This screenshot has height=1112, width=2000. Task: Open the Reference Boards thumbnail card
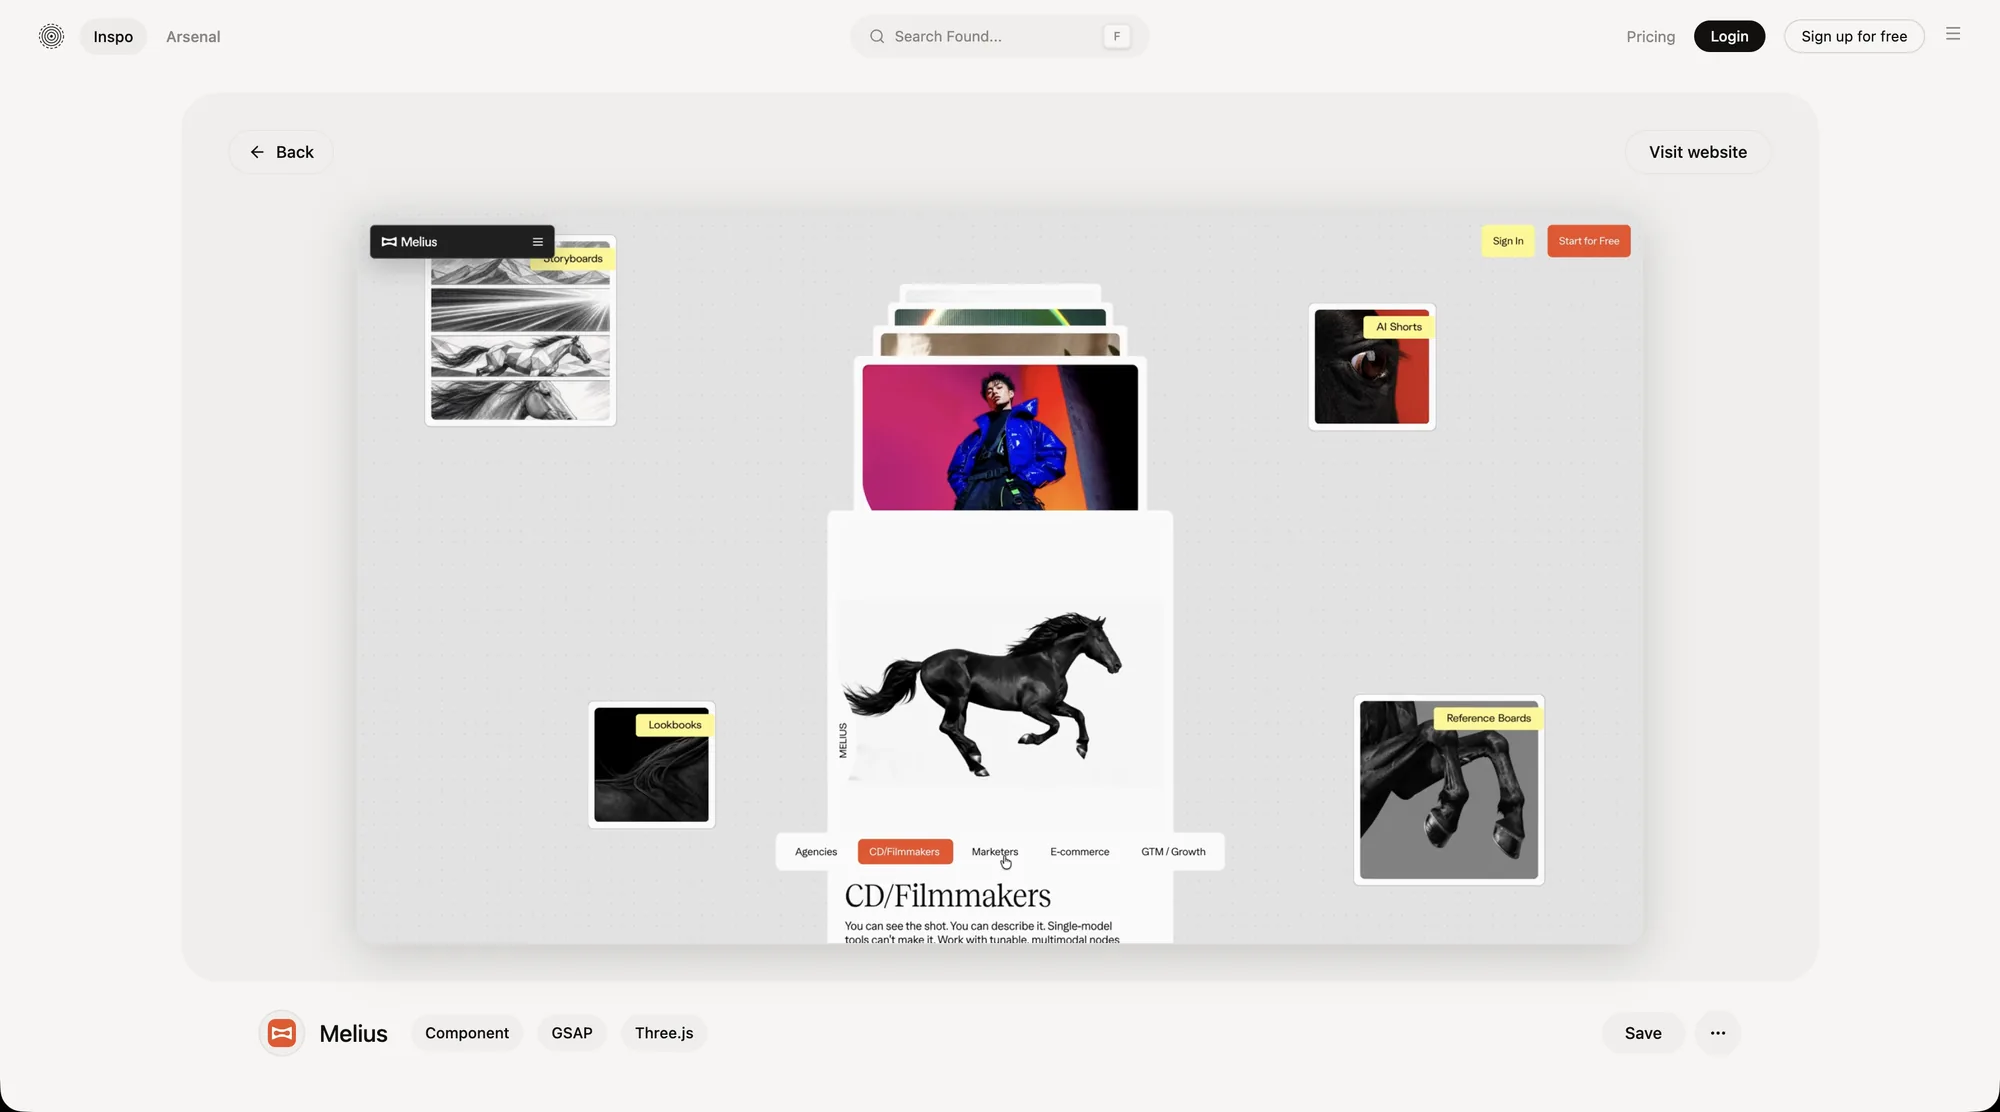click(1448, 790)
